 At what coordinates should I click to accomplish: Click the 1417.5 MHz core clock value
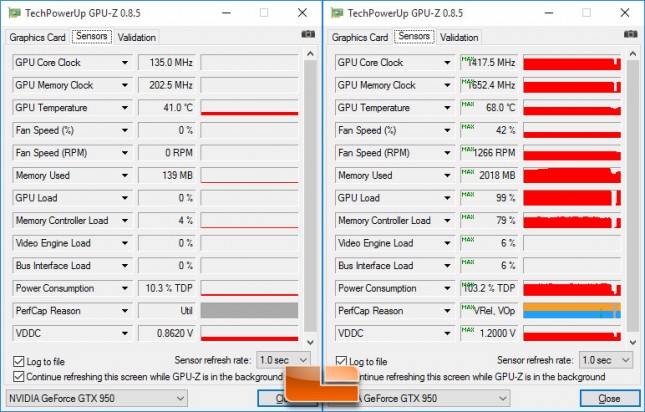click(489, 62)
